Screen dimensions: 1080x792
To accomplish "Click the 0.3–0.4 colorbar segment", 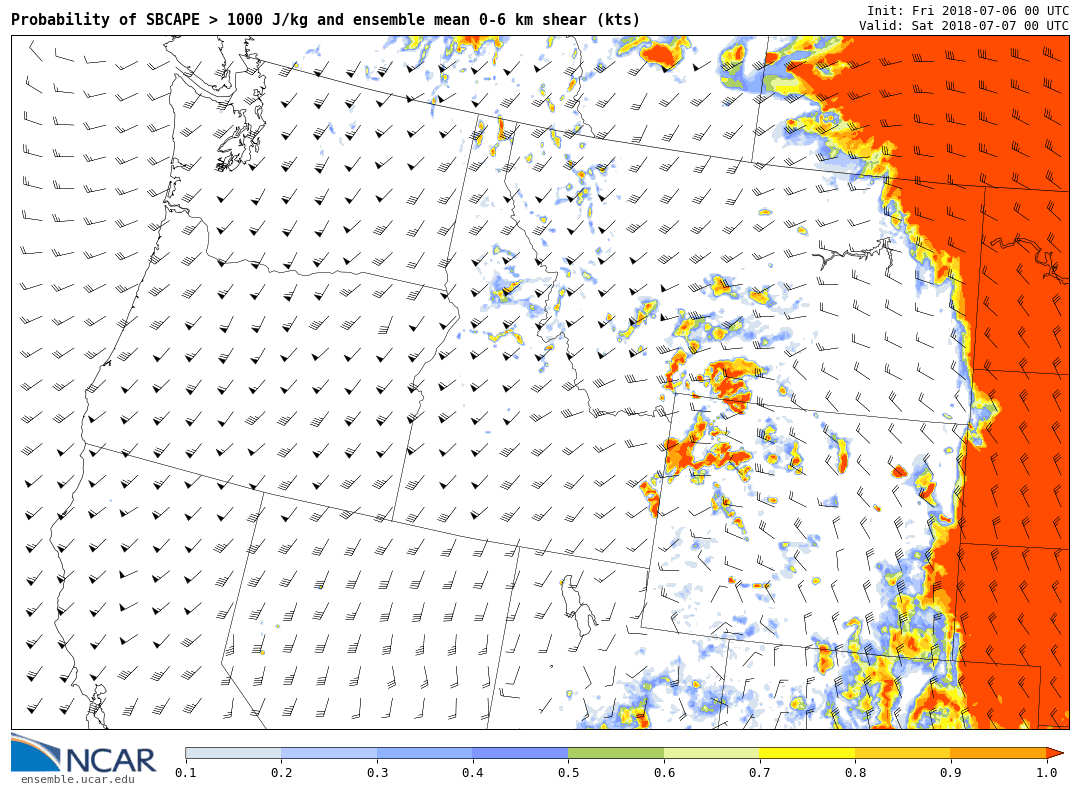I will pyautogui.click(x=425, y=753).
